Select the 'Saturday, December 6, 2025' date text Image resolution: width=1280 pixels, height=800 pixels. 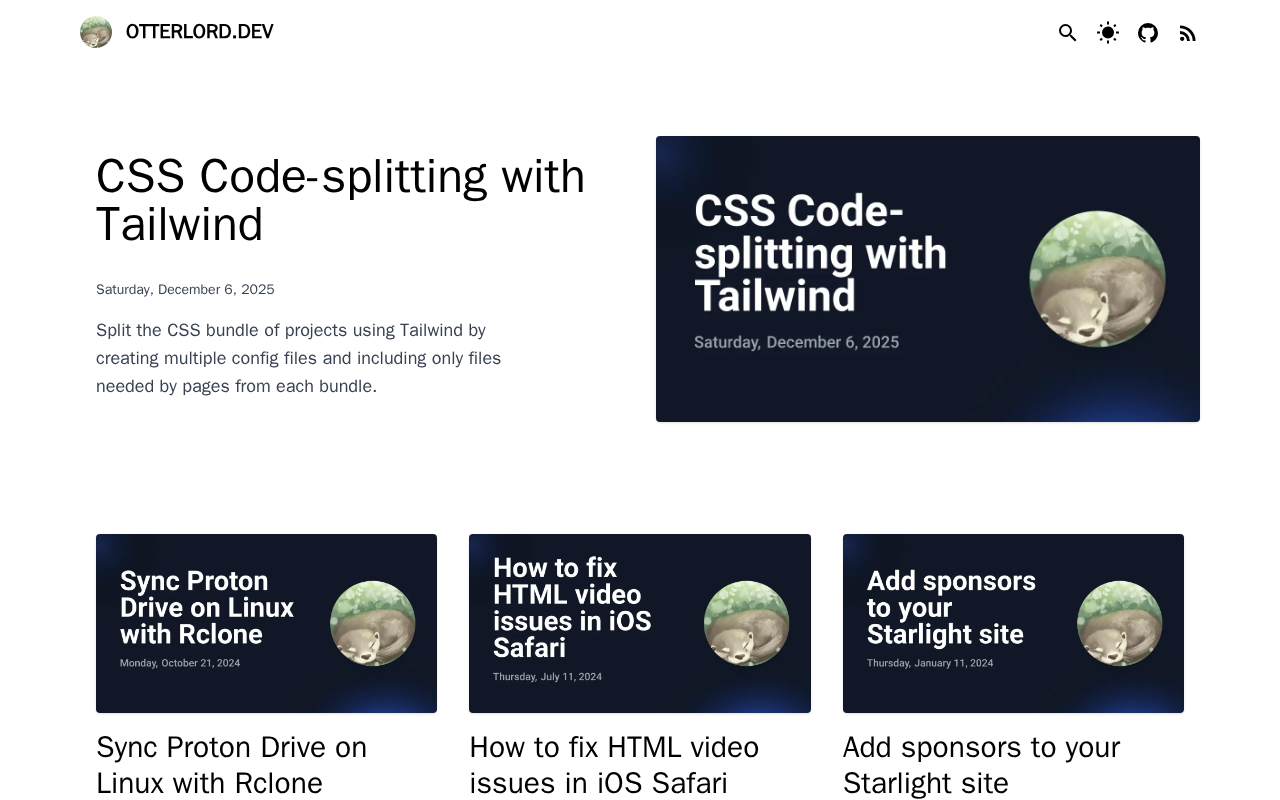click(185, 289)
